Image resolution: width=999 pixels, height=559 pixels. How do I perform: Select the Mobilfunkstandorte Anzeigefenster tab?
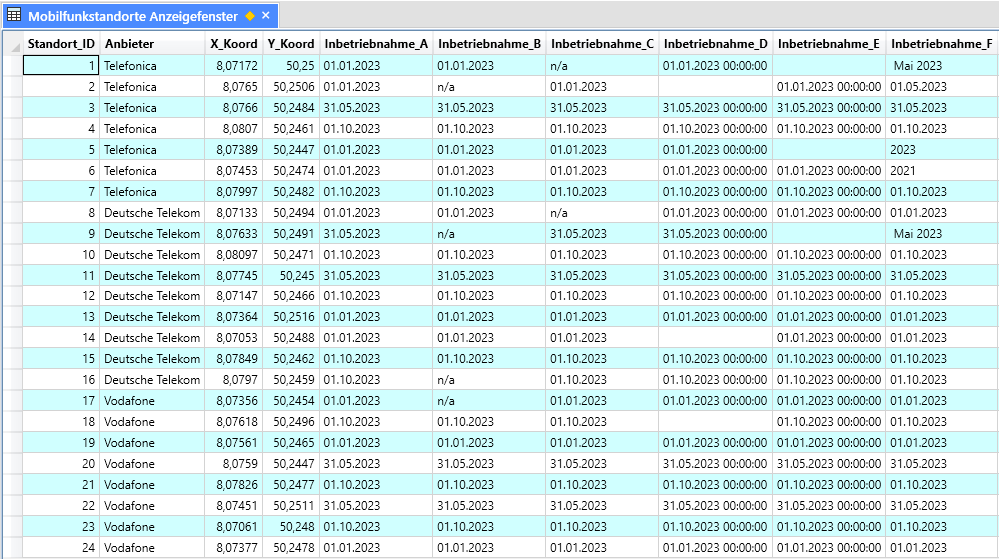click(140, 16)
